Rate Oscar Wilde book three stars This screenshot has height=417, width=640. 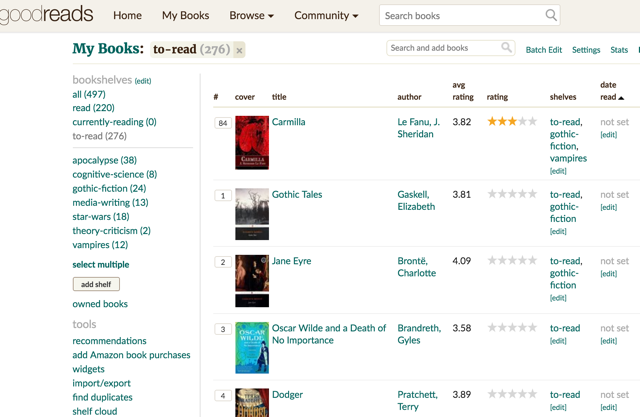click(x=512, y=327)
